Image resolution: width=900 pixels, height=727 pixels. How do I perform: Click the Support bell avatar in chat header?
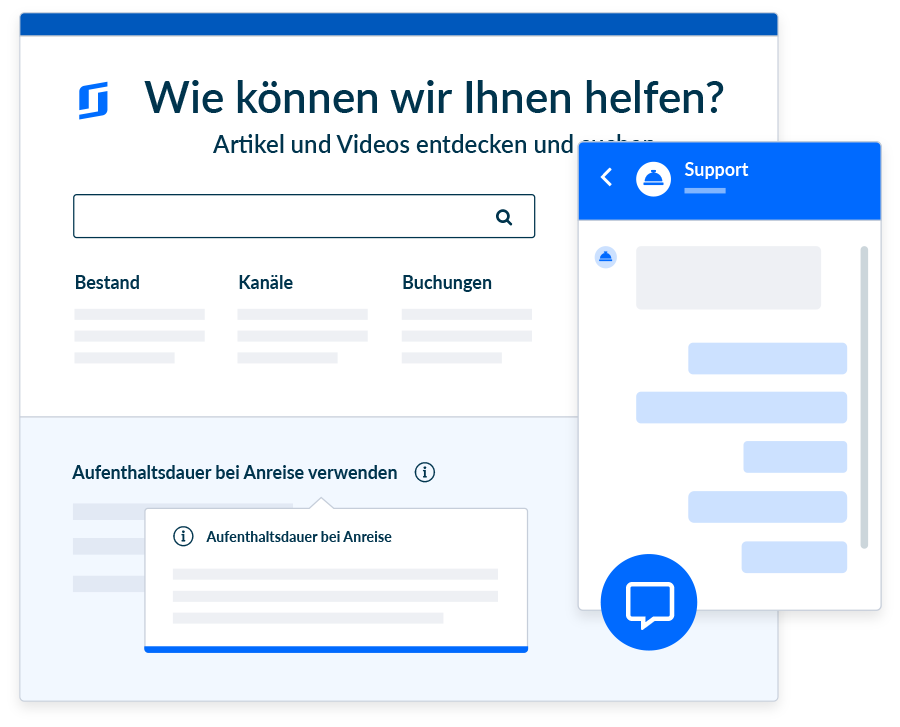click(653, 179)
